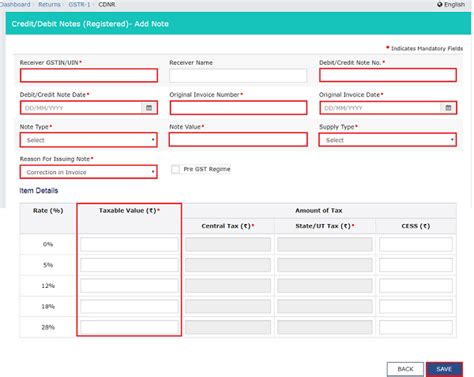Click the Credit/Debit Notes (Registered) title
Screen dimensions: 474x377
(x=90, y=24)
